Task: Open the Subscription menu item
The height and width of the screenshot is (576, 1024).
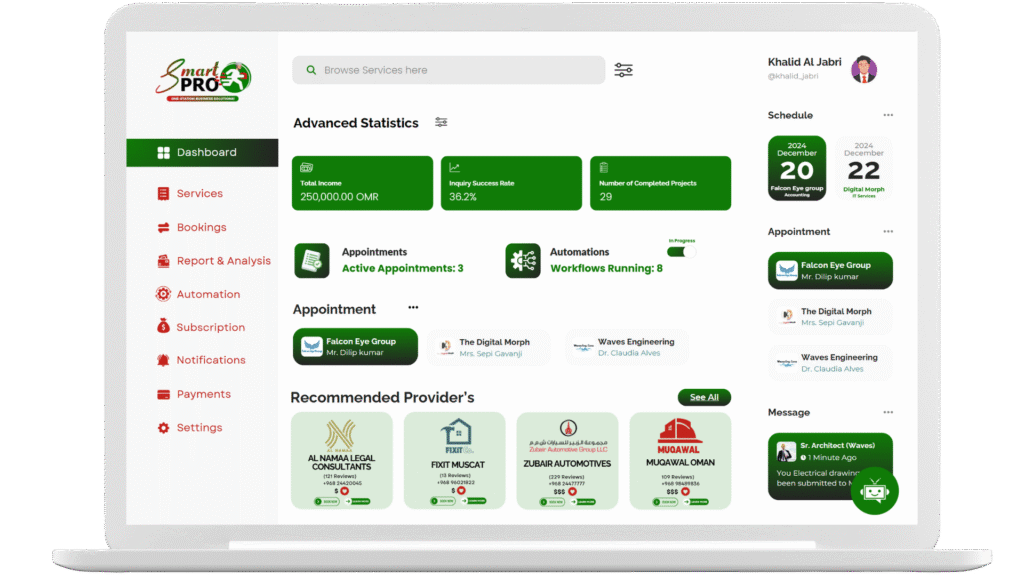Action: 210,327
